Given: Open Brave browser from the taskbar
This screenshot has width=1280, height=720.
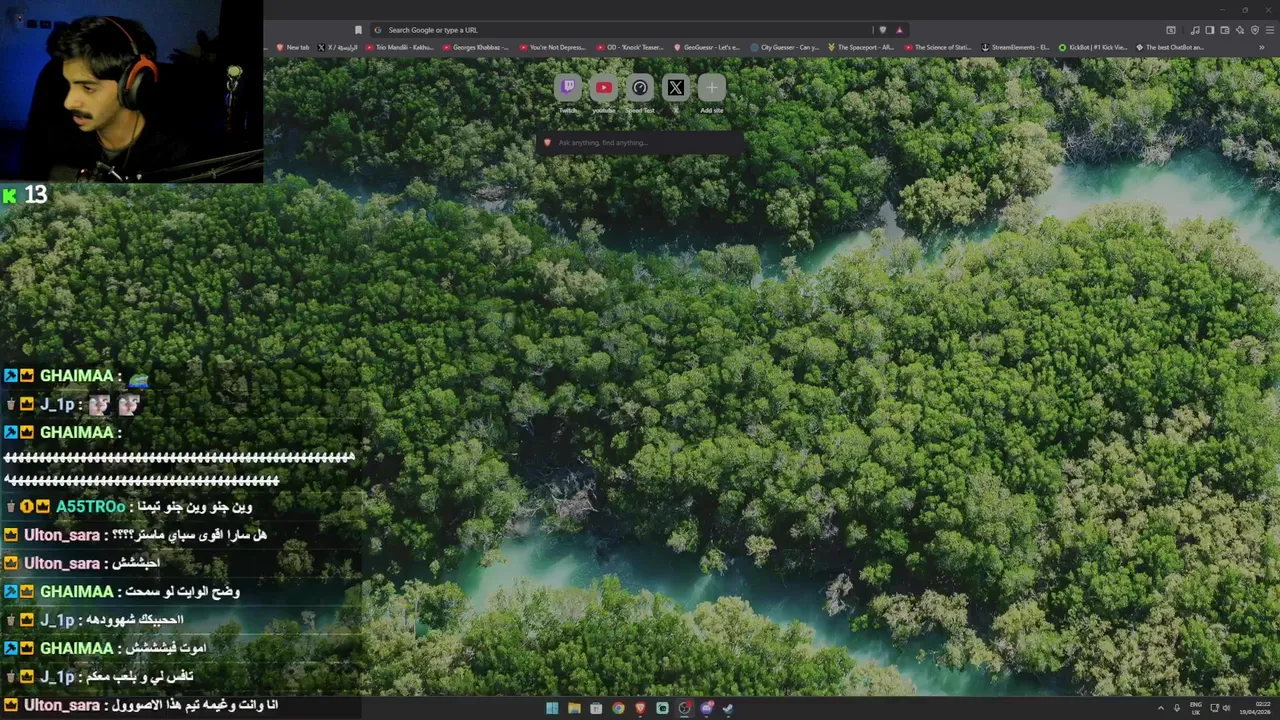Looking at the screenshot, I should pyautogui.click(x=640, y=708).
